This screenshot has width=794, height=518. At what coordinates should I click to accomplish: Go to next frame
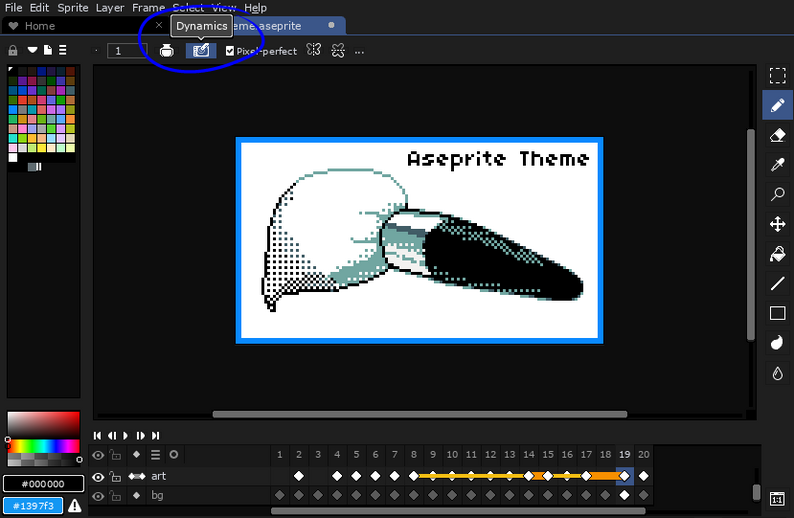(x=140, y=435)
